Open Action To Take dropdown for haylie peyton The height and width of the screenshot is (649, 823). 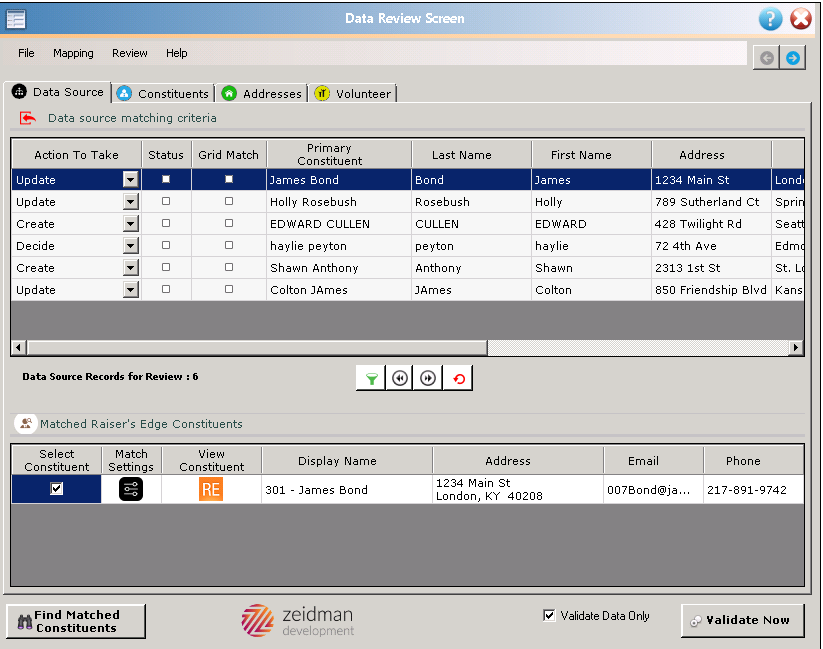coord(131,246)
